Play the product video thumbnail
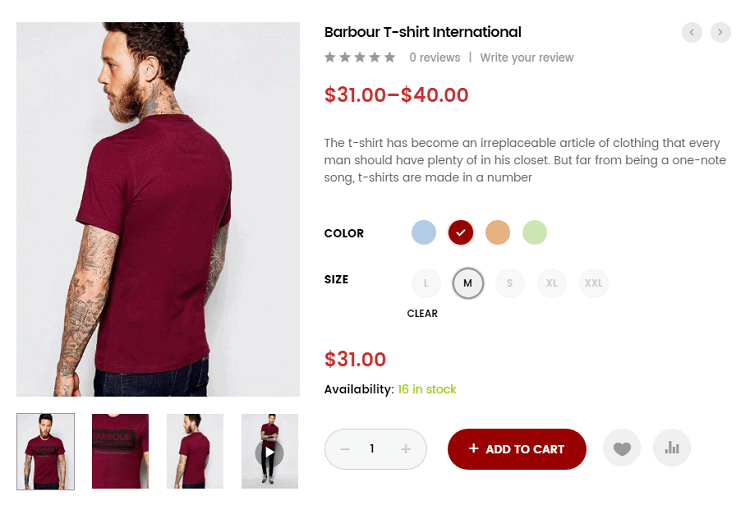 click(x=270, y=452)
